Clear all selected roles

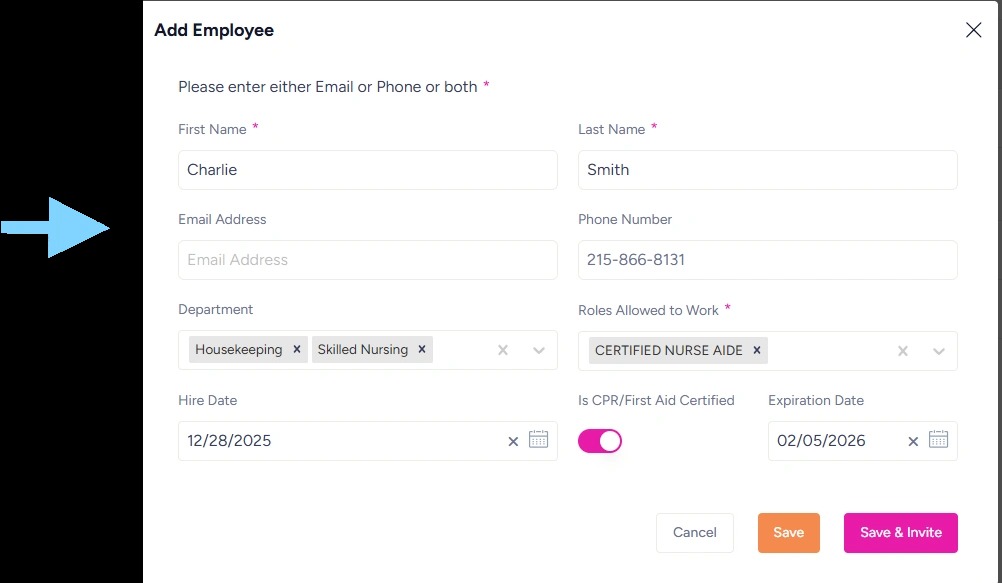click(903, 351)
